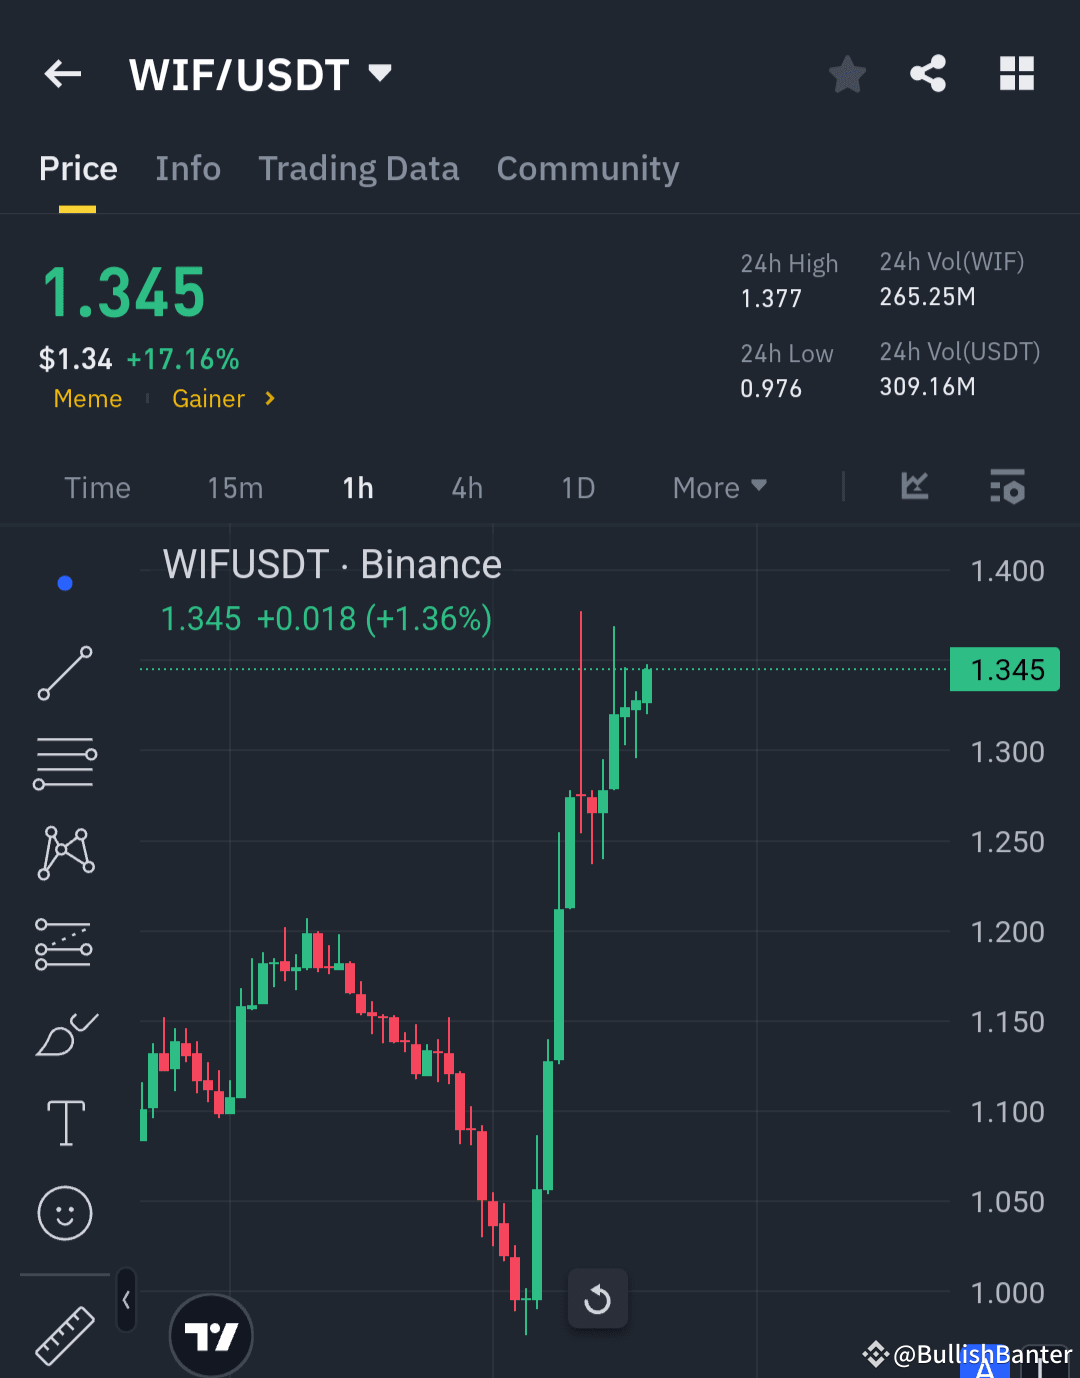Open the Community tab
This screenshot has width=1080, height=1378.
coord(587,168)
